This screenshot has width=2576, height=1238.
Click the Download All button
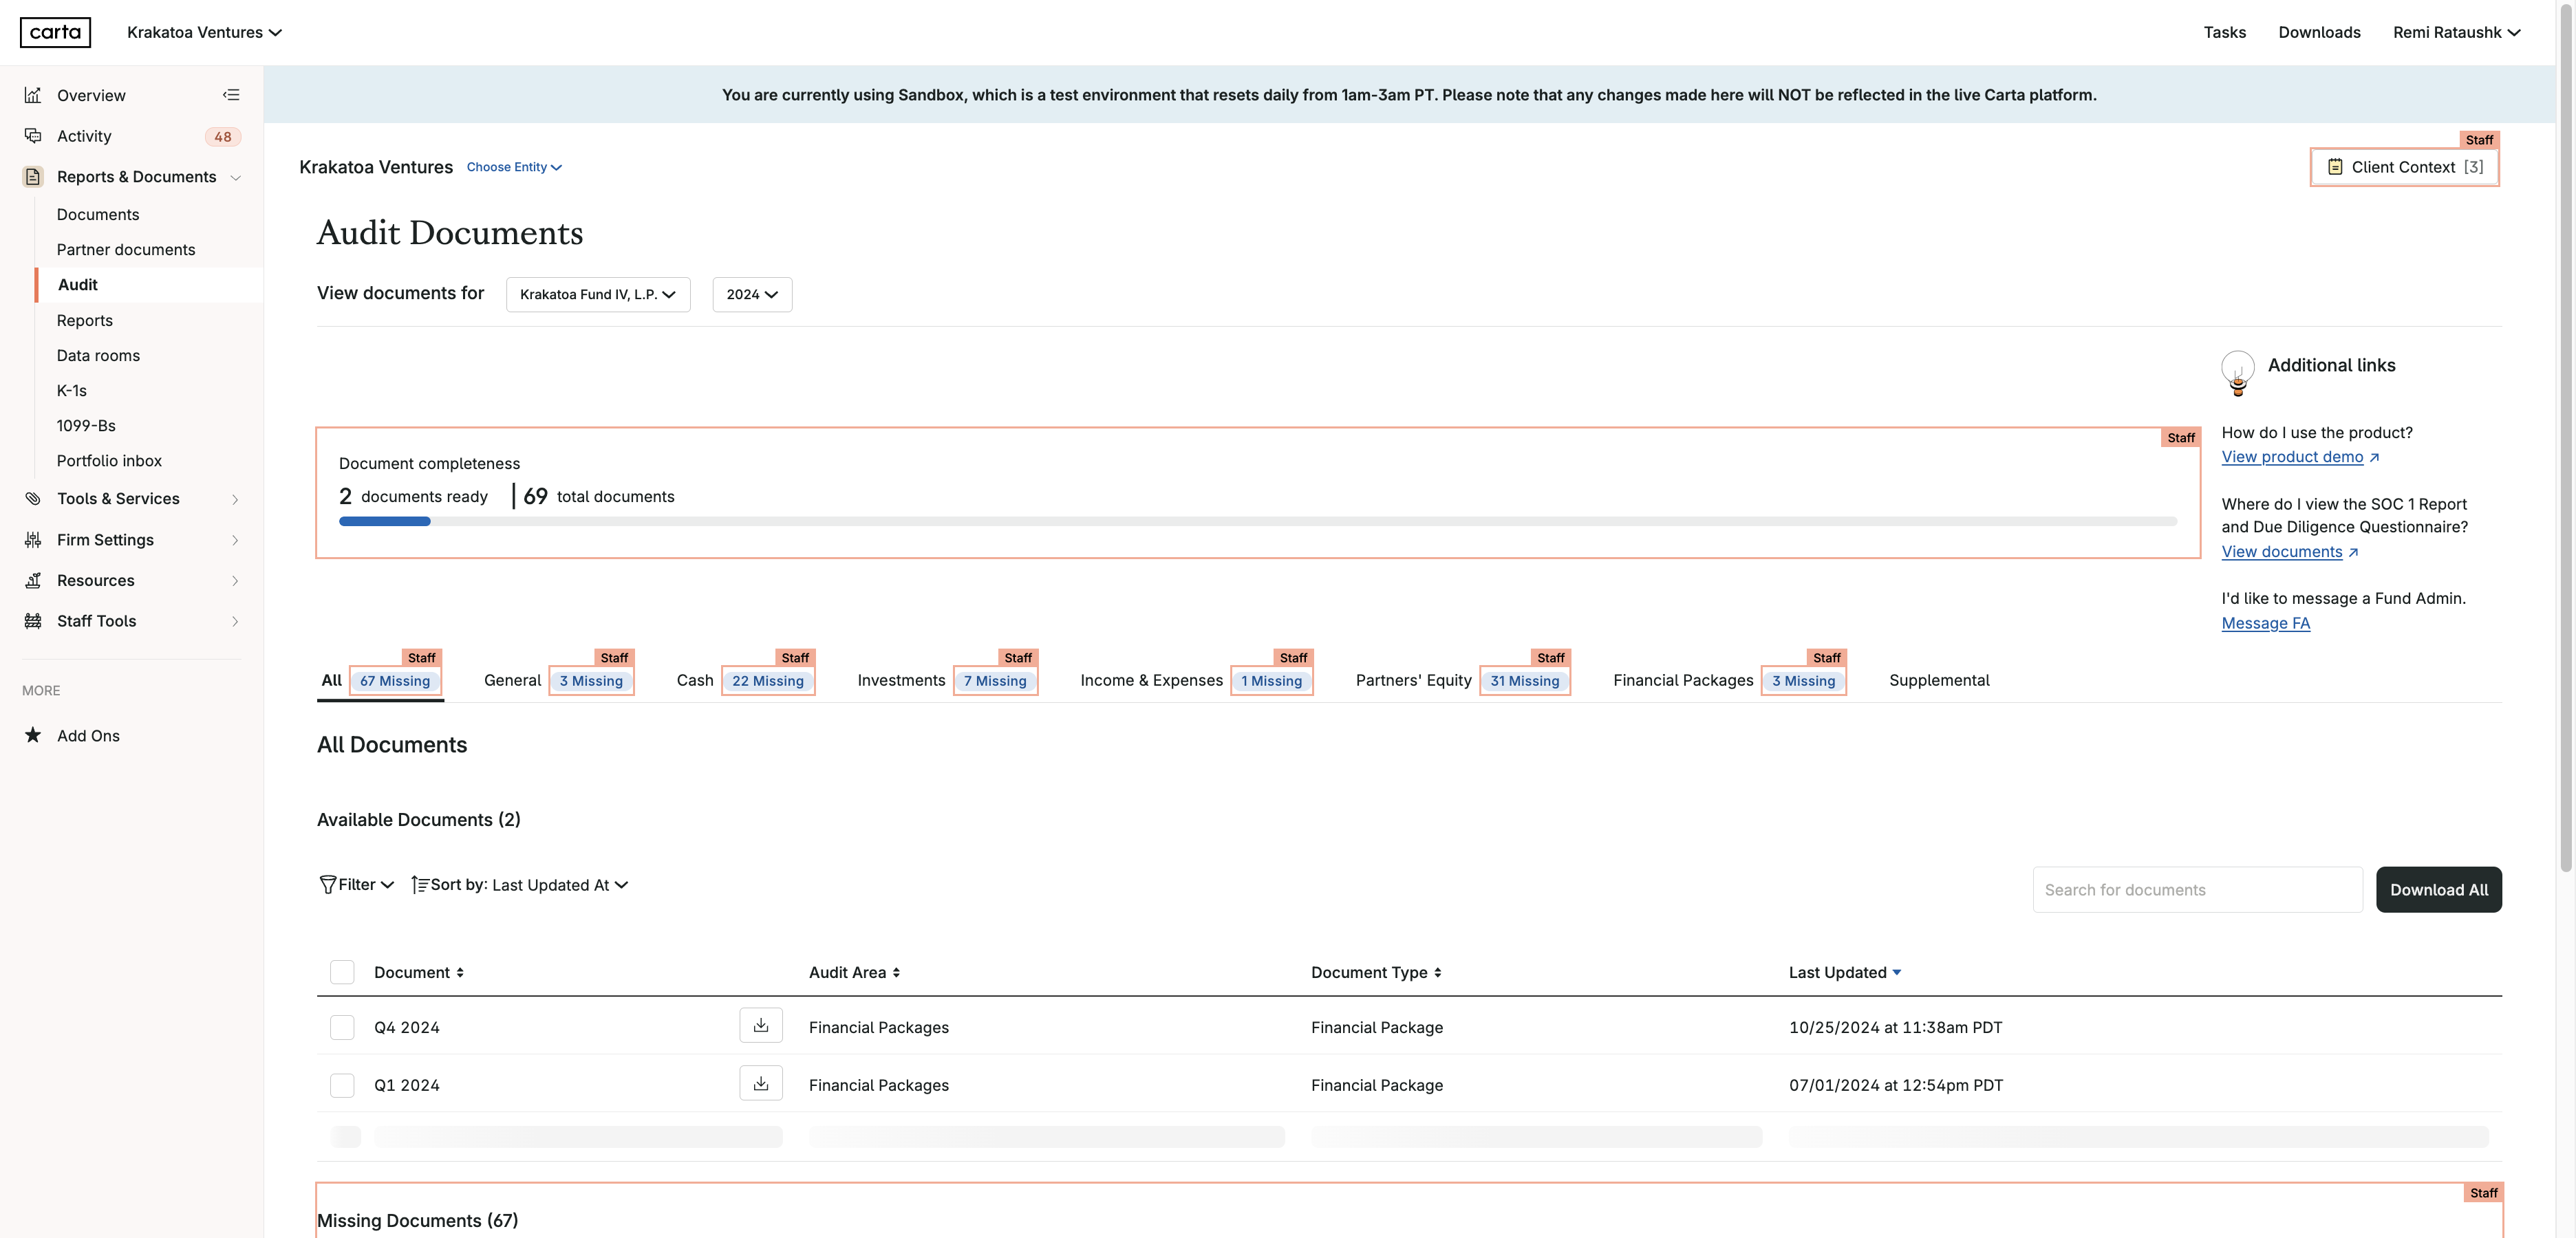point(2439,889)
